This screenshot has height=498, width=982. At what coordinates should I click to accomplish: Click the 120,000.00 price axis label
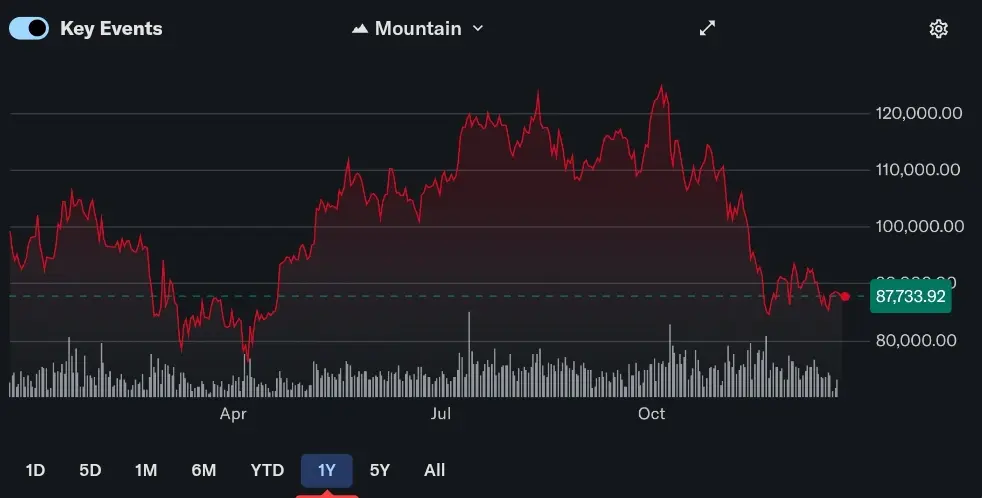tap(918, 113)
